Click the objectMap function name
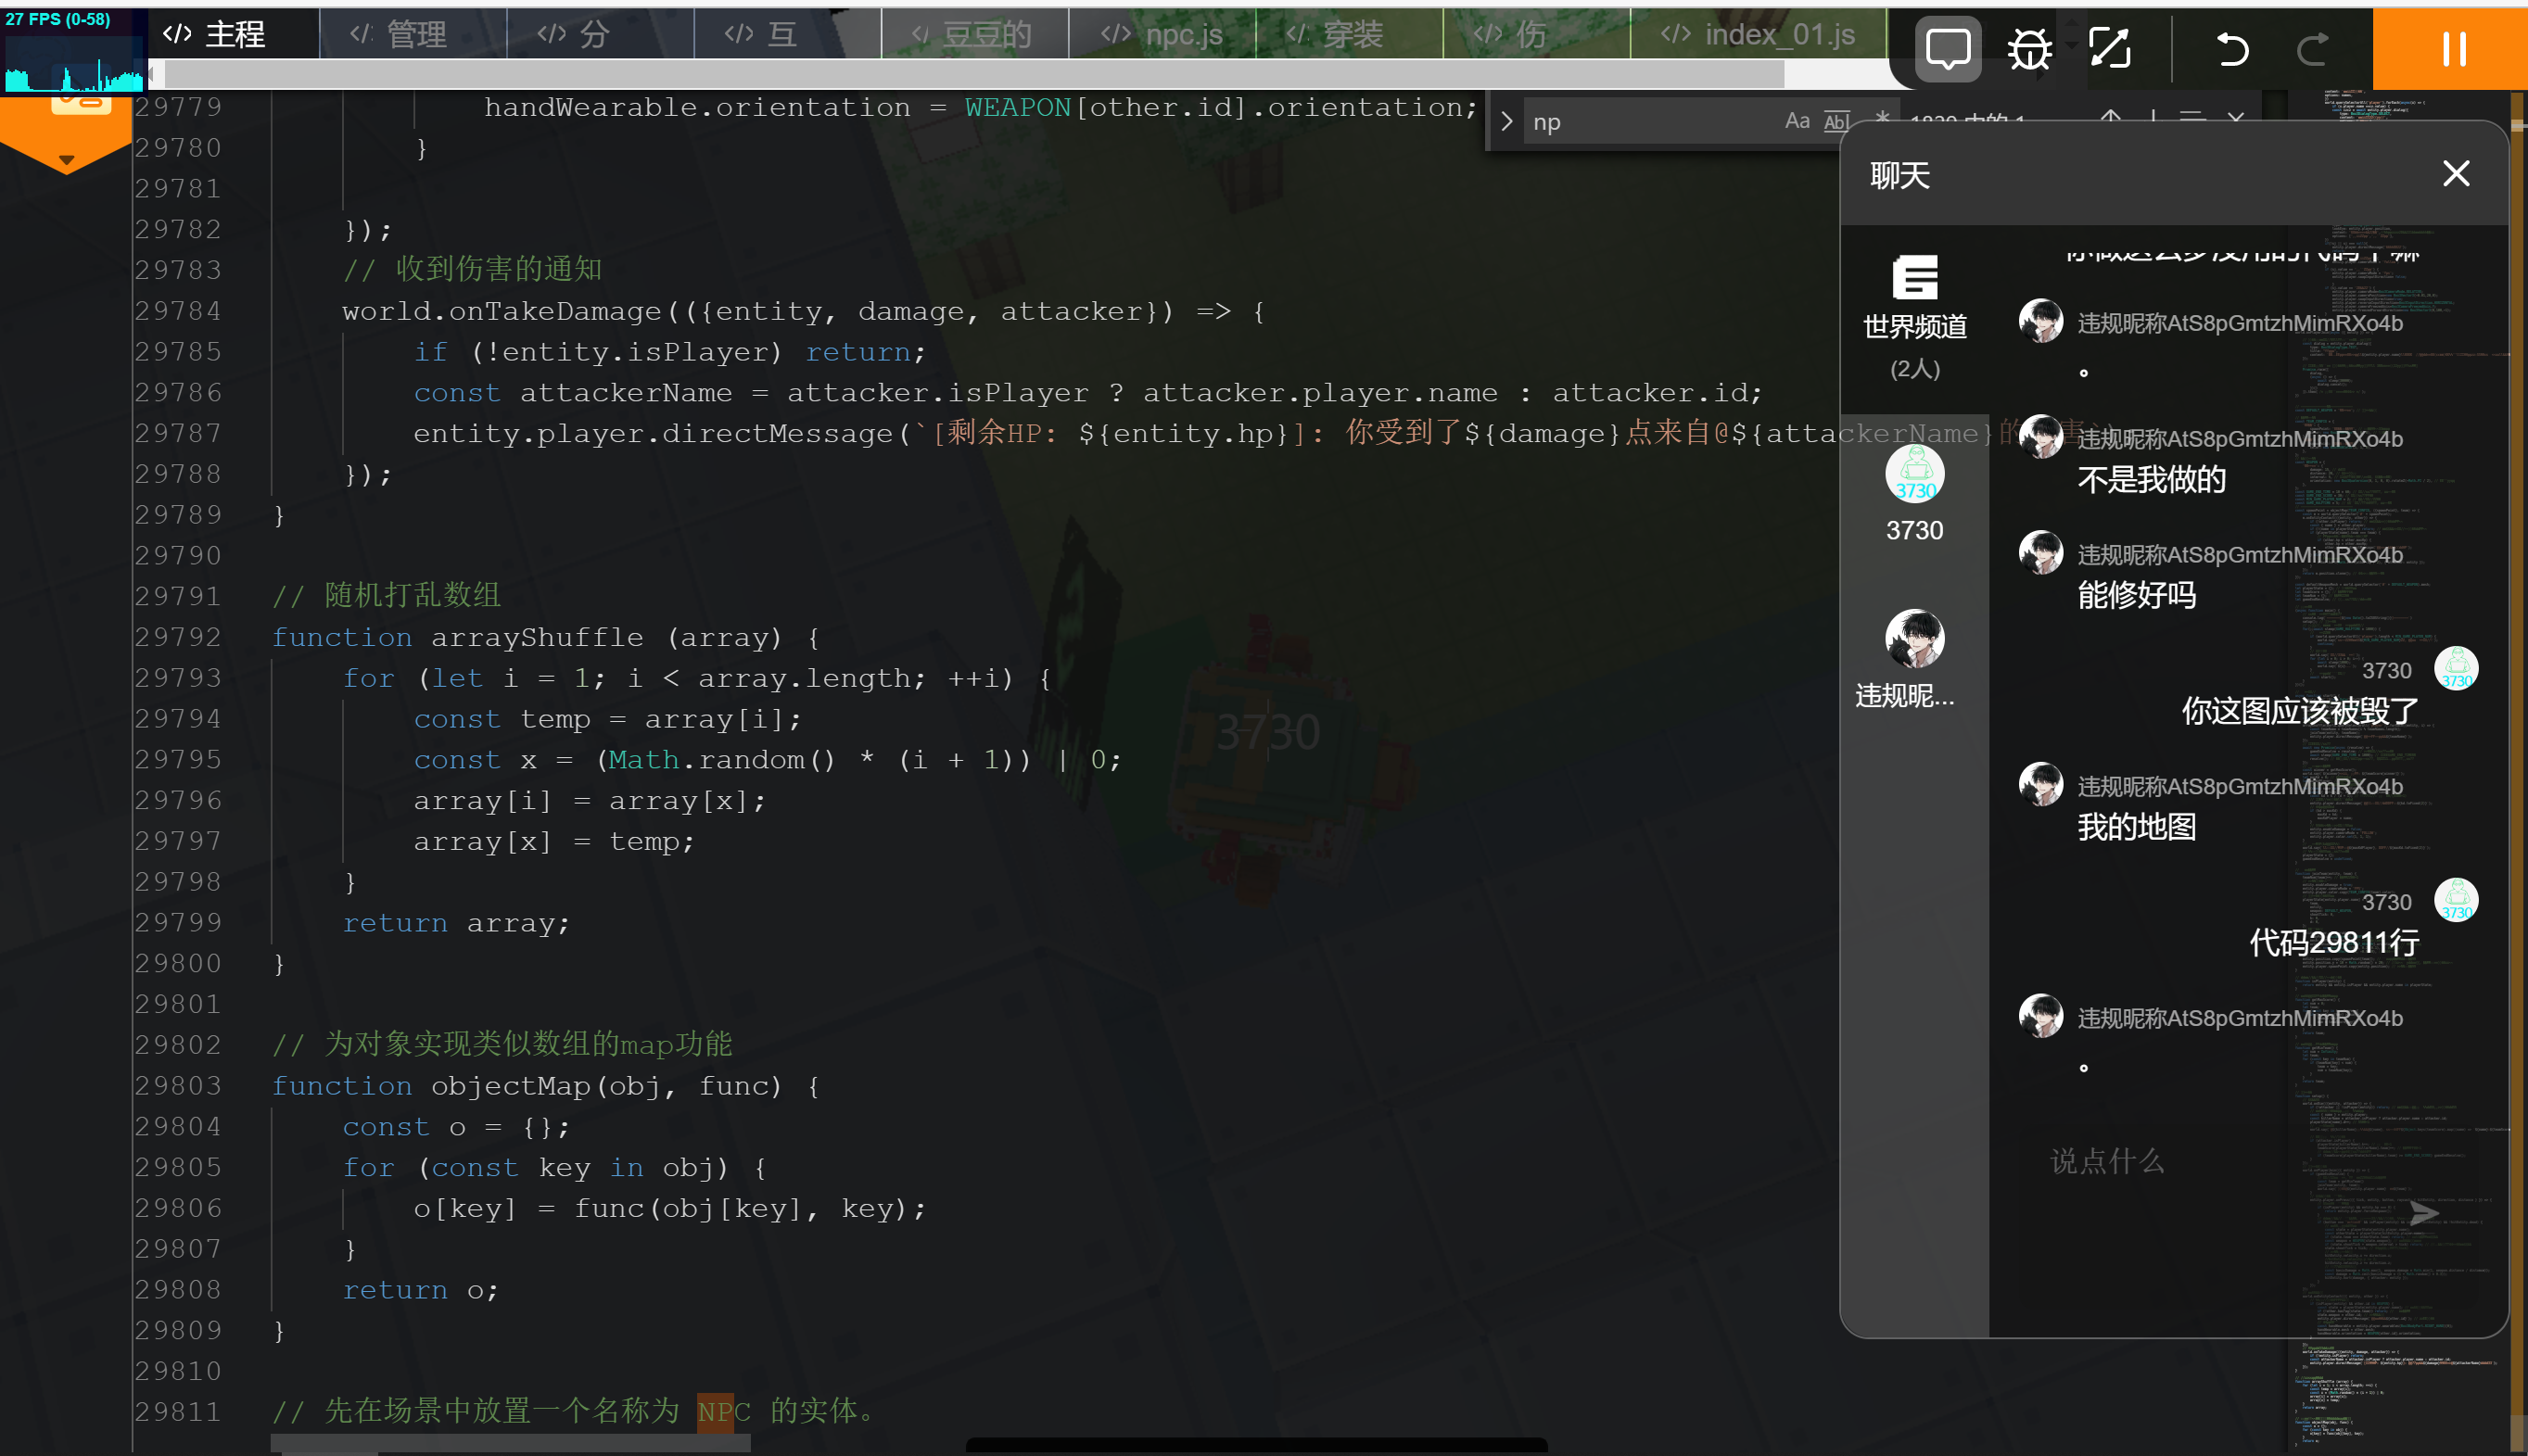This screenshot has width=2528, height=1456. point(511,1086)
